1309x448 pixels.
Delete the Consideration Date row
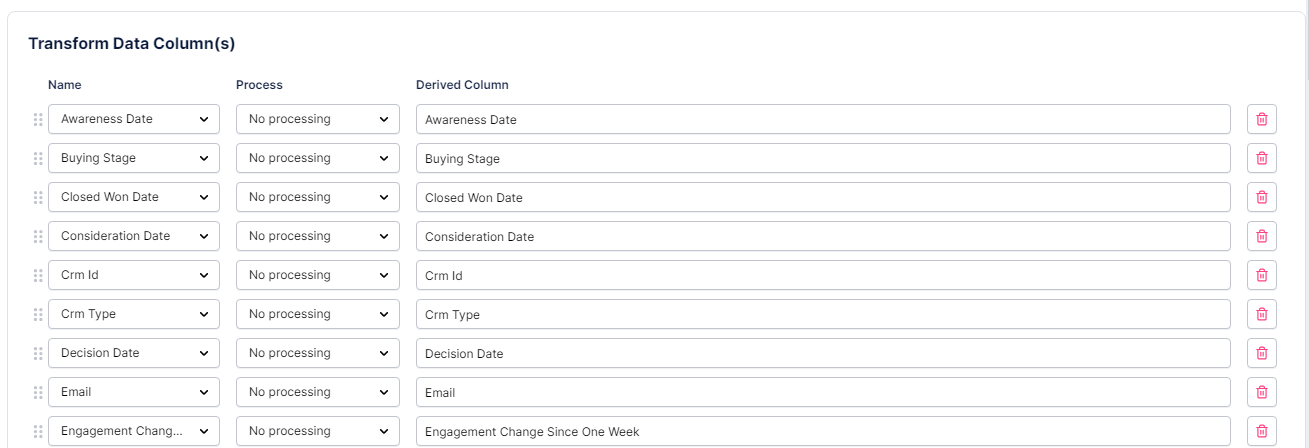[x=1262, y=236]
